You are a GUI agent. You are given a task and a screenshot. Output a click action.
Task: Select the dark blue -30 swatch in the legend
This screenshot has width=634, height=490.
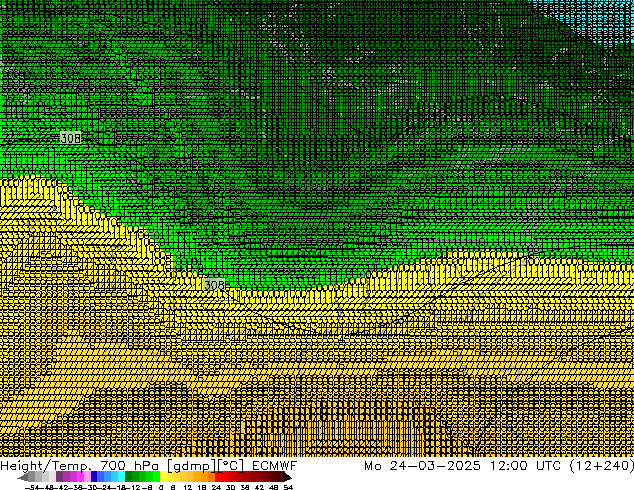click(94, 476)
